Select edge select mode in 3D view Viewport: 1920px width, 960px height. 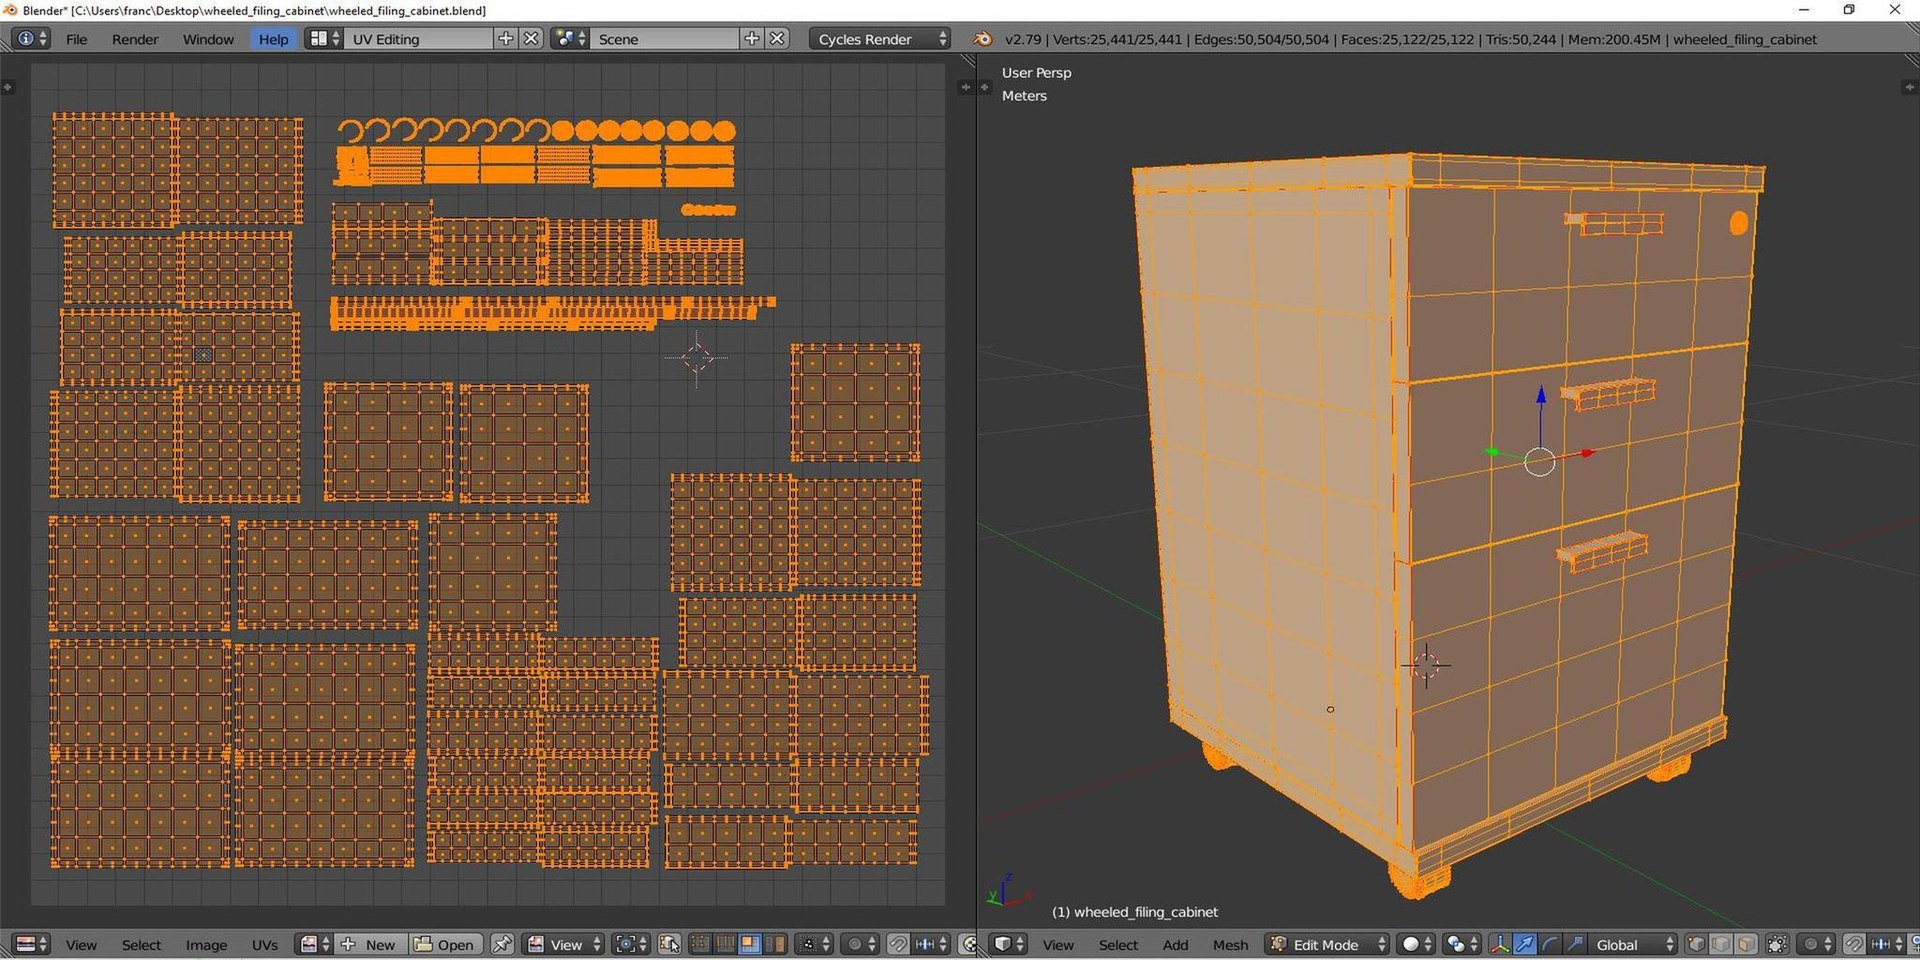1721,944
